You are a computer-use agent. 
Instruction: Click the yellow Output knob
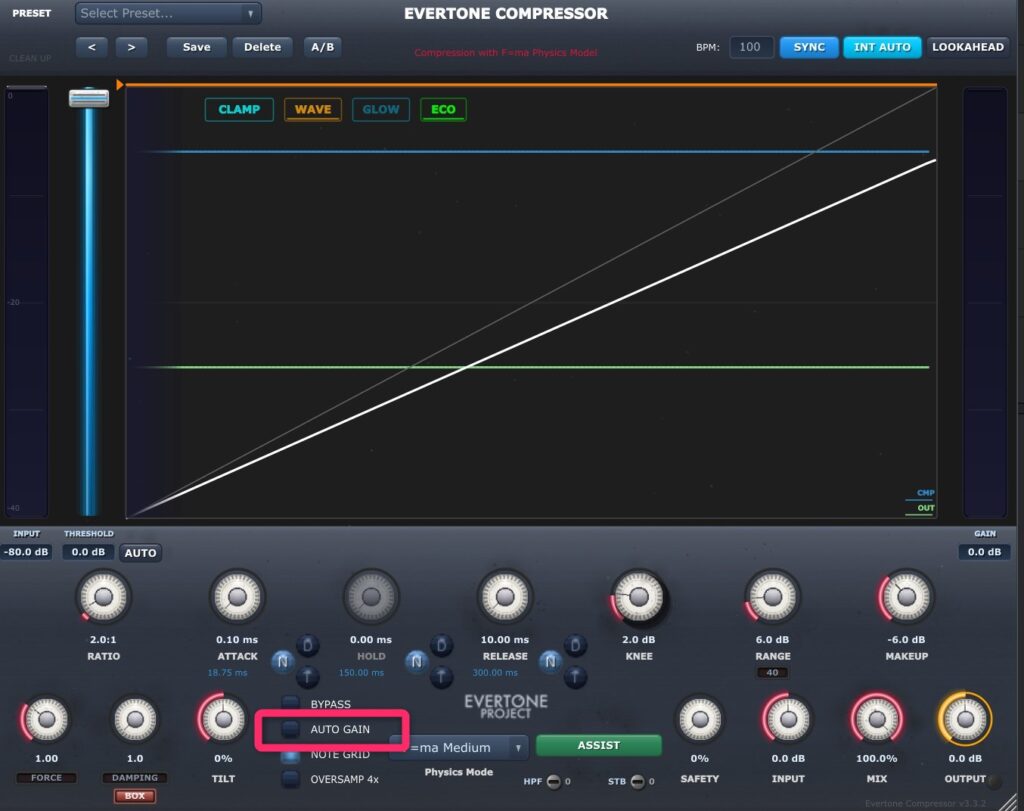(x=964, y=719)
